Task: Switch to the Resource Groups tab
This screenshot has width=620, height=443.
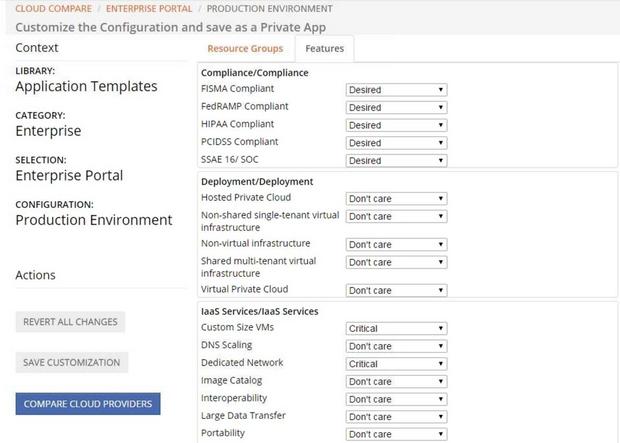Action: (x=245, y=48)
